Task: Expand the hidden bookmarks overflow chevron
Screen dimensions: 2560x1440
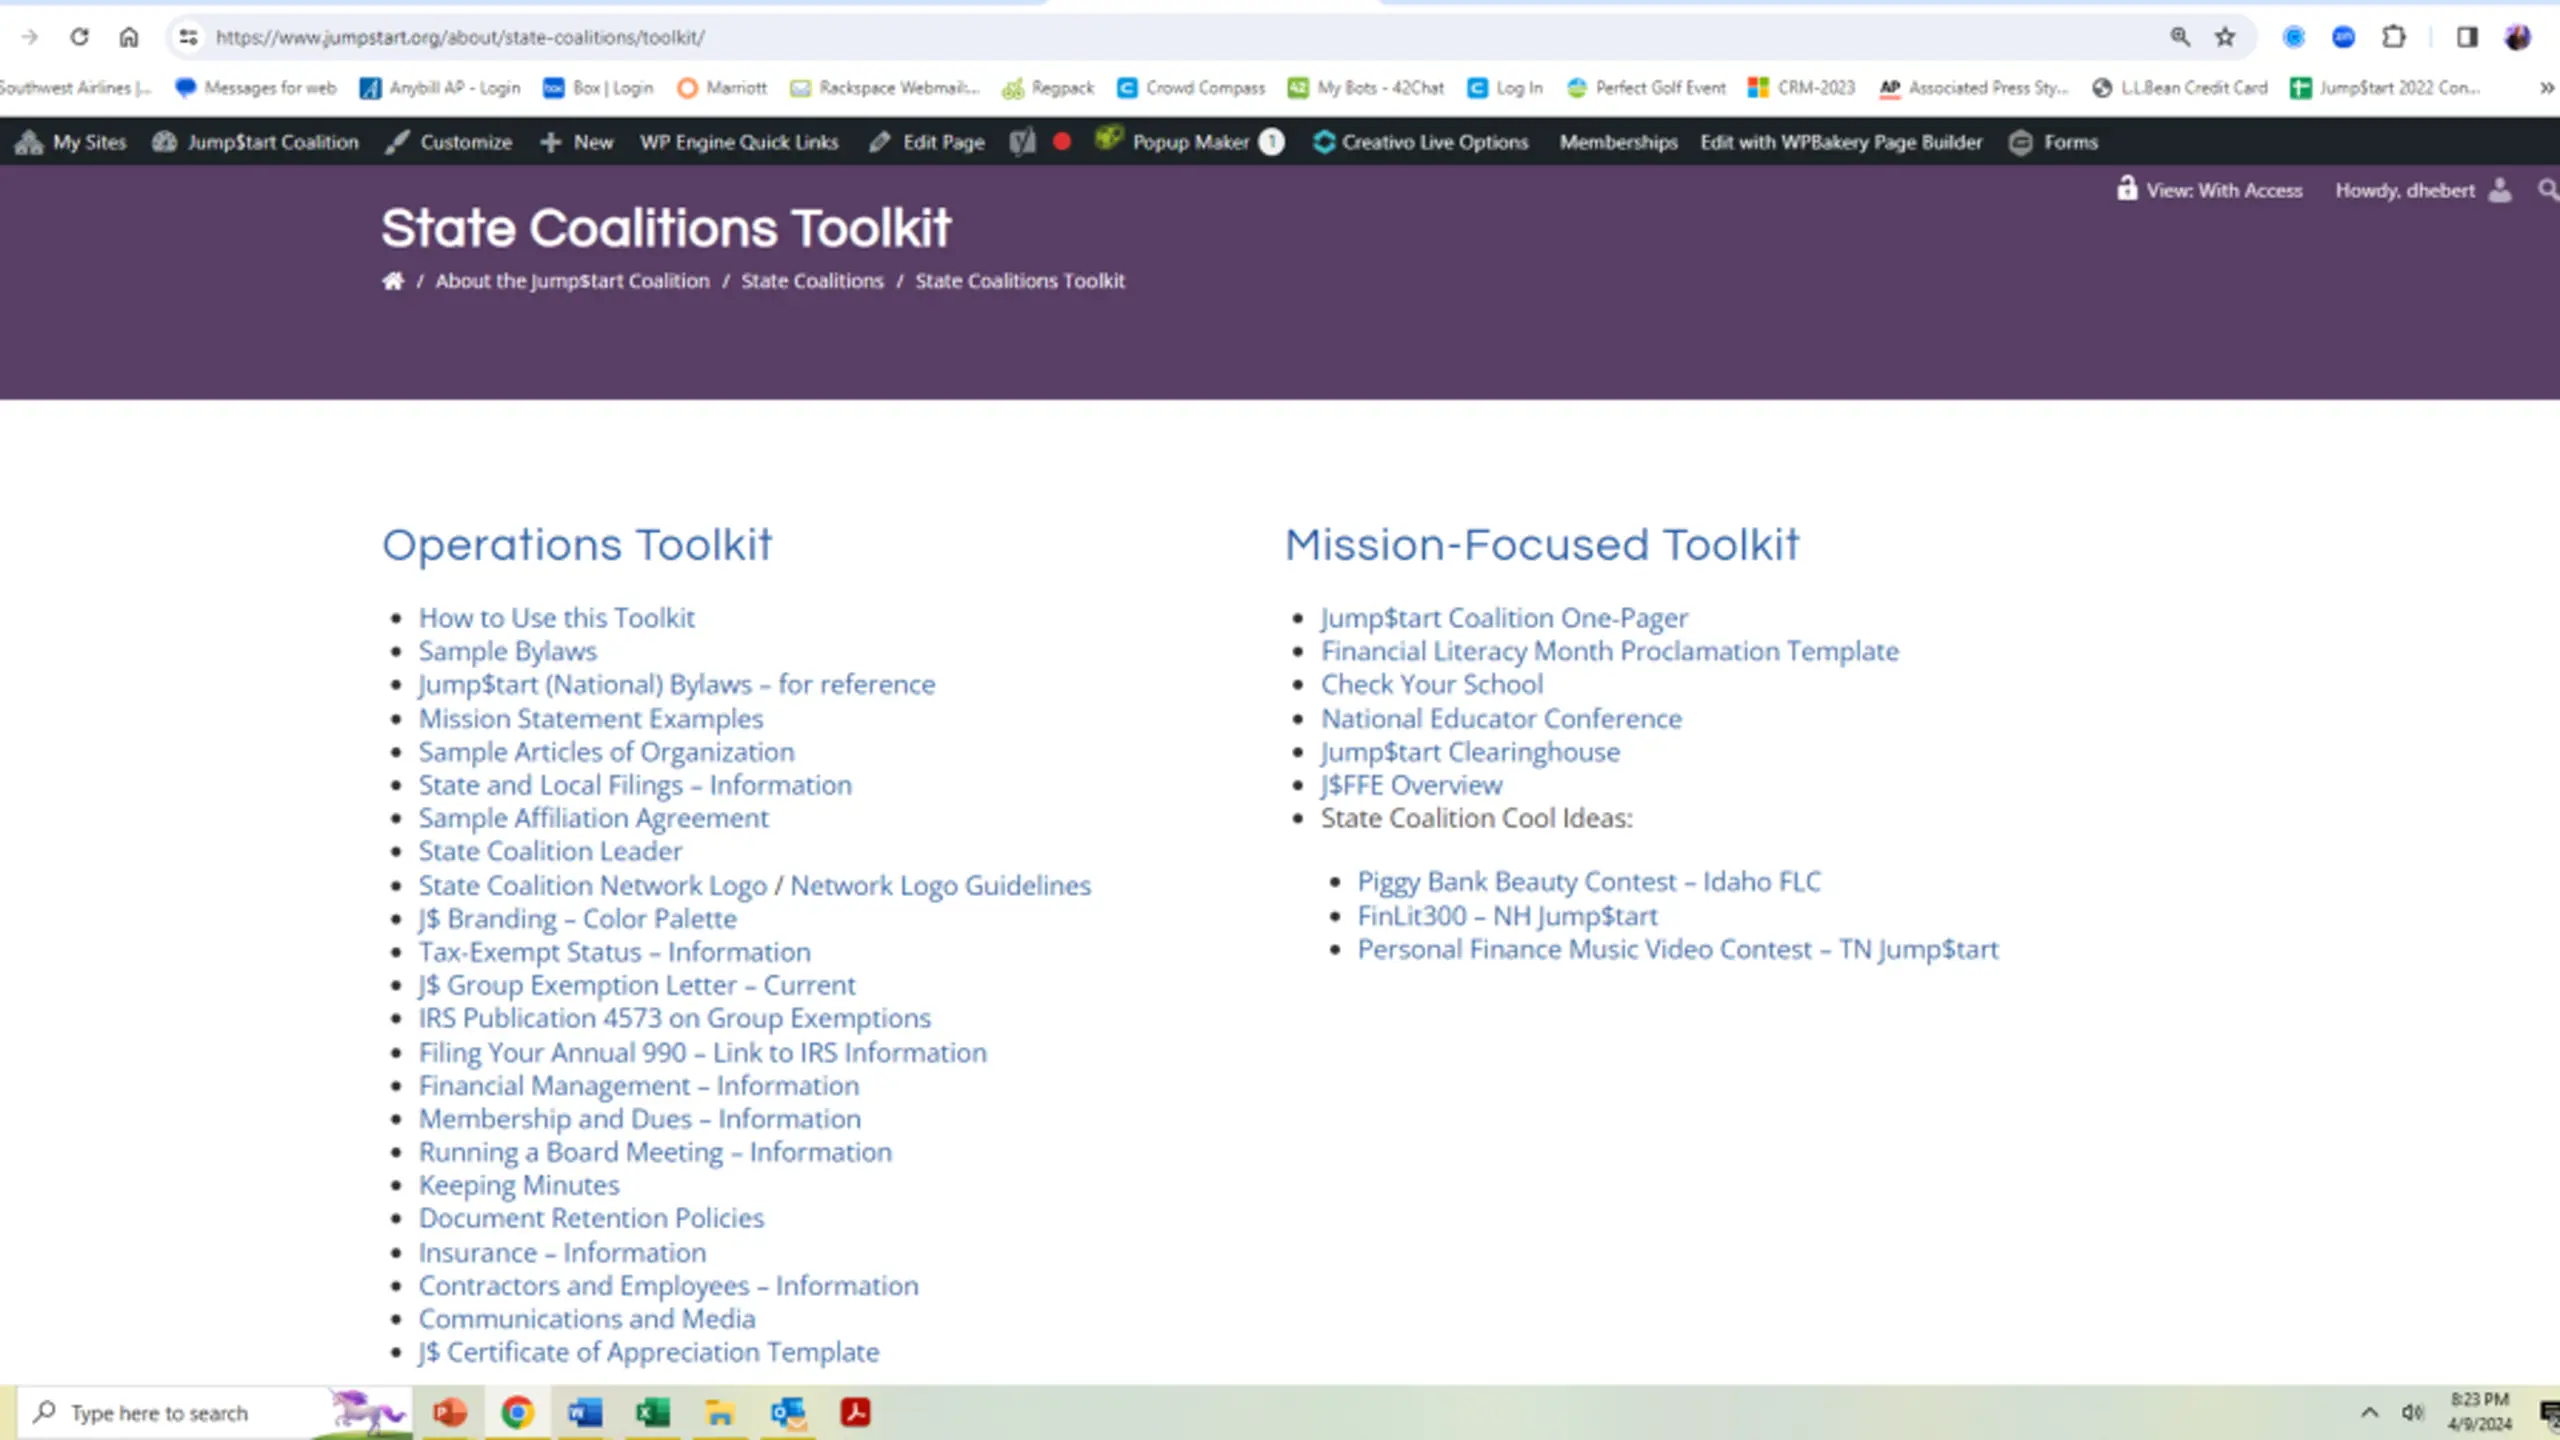Action: (x=2546, y=88)
